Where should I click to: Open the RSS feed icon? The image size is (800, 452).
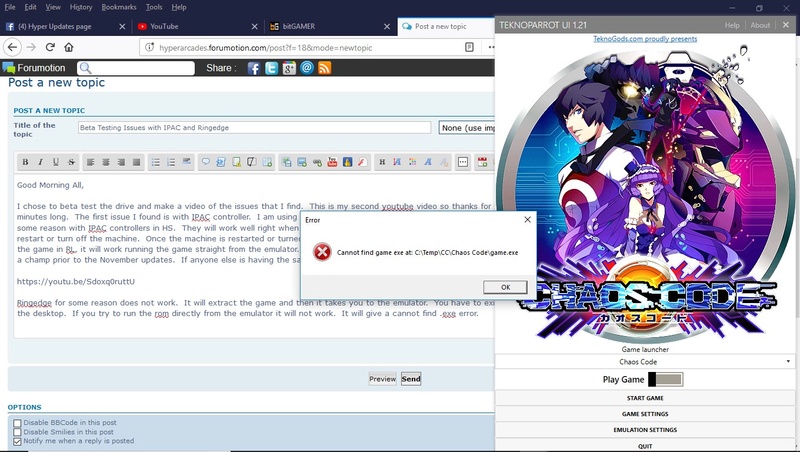click(324, 68)
